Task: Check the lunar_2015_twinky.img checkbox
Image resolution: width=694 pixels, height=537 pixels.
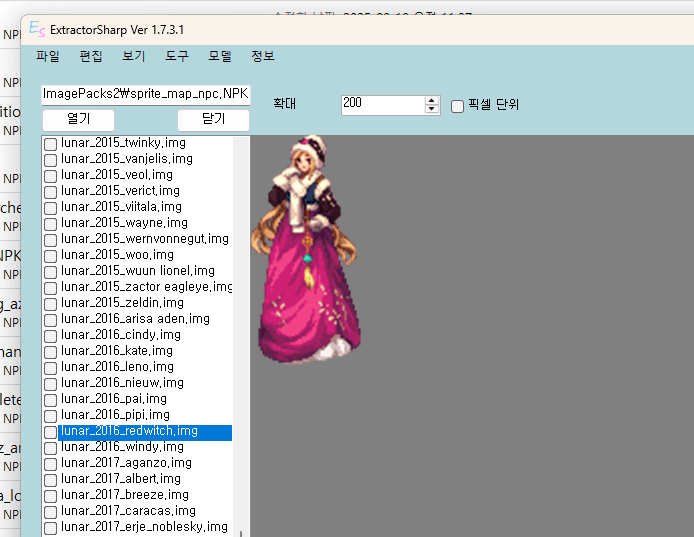Action: (x=50, y=144)
